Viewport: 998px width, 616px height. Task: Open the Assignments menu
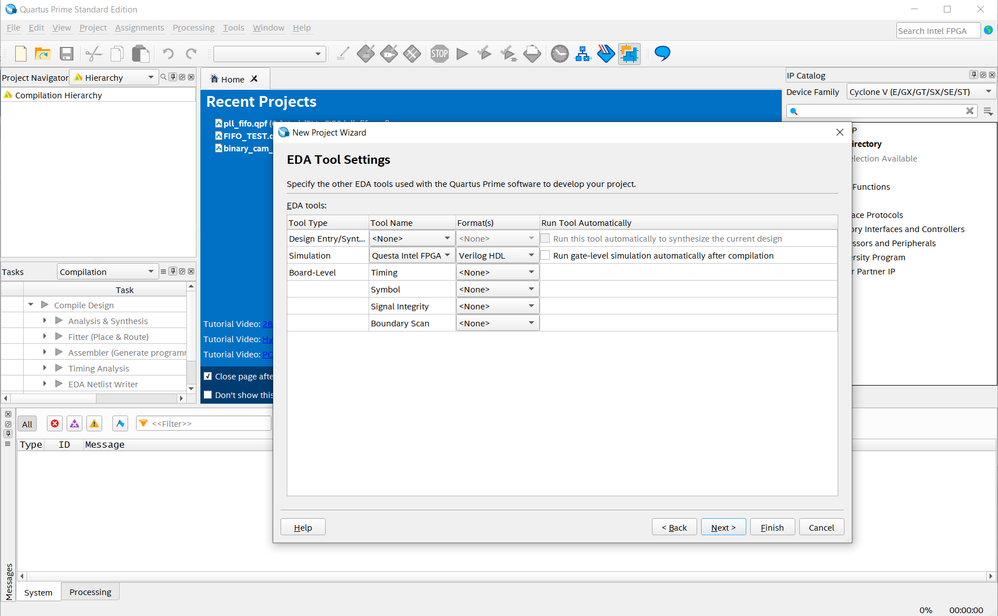[x=139, y=28]
